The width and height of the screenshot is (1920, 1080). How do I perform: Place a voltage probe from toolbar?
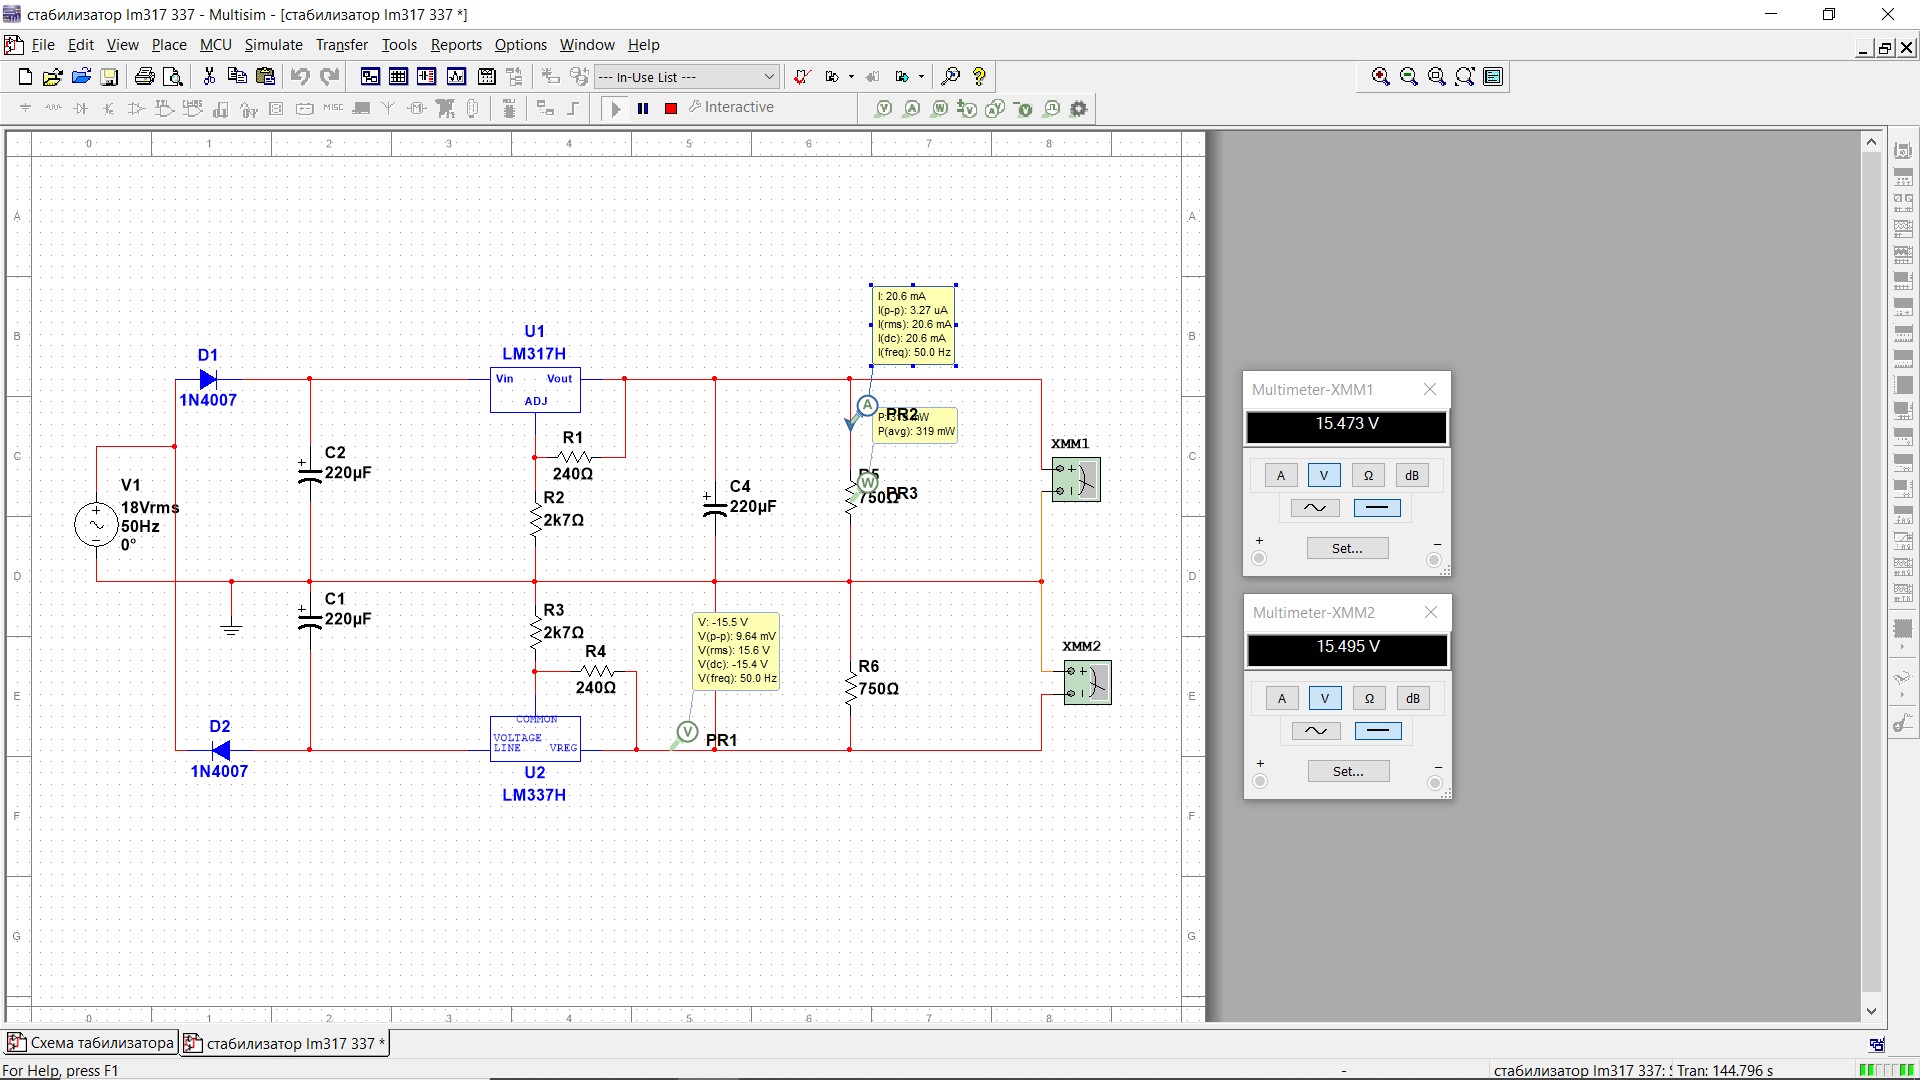[x=883, y=108]
